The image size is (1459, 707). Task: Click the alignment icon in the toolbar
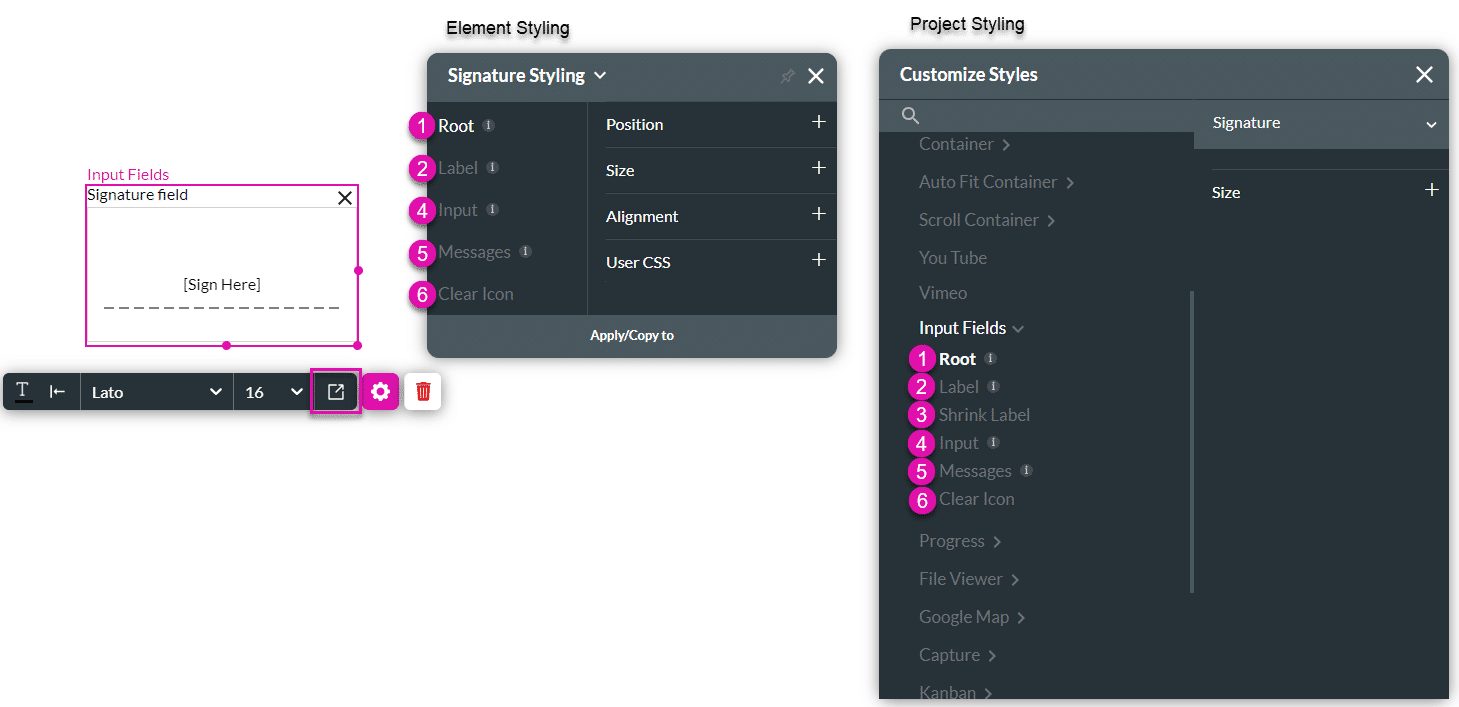click(x=58, y=392)
